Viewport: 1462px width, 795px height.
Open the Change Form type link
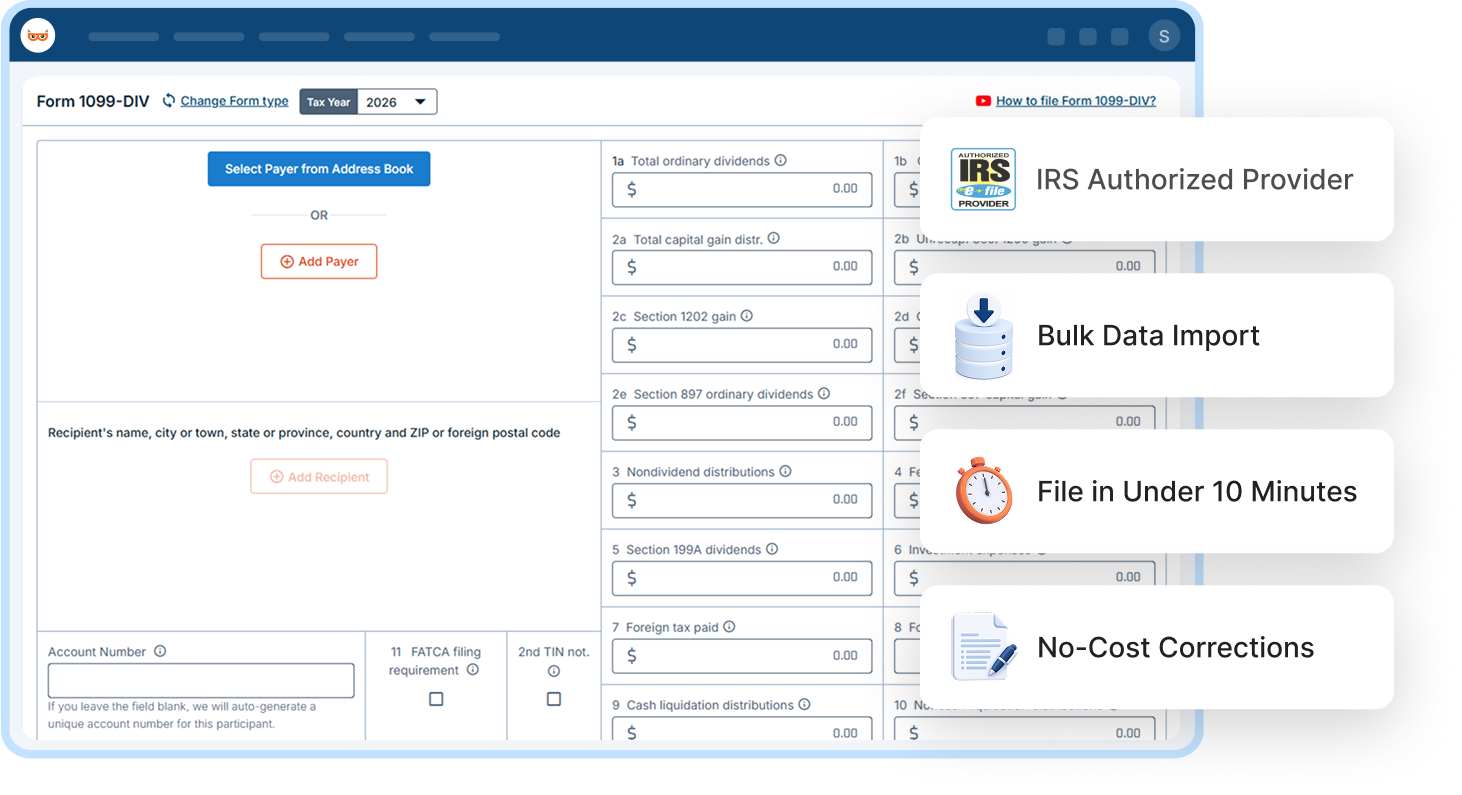click(x=234, y=101)
